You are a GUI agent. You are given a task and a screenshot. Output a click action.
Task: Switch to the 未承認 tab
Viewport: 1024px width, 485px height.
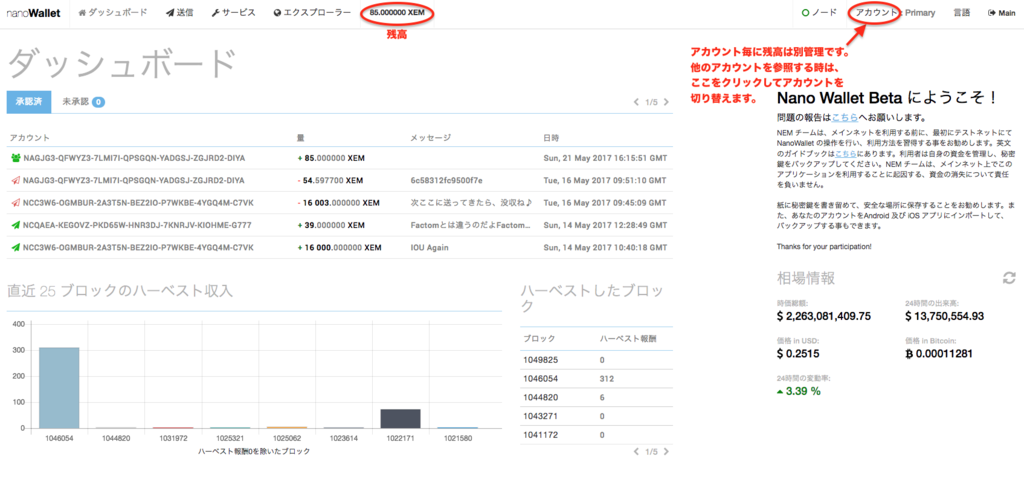(x=84, y=102)
